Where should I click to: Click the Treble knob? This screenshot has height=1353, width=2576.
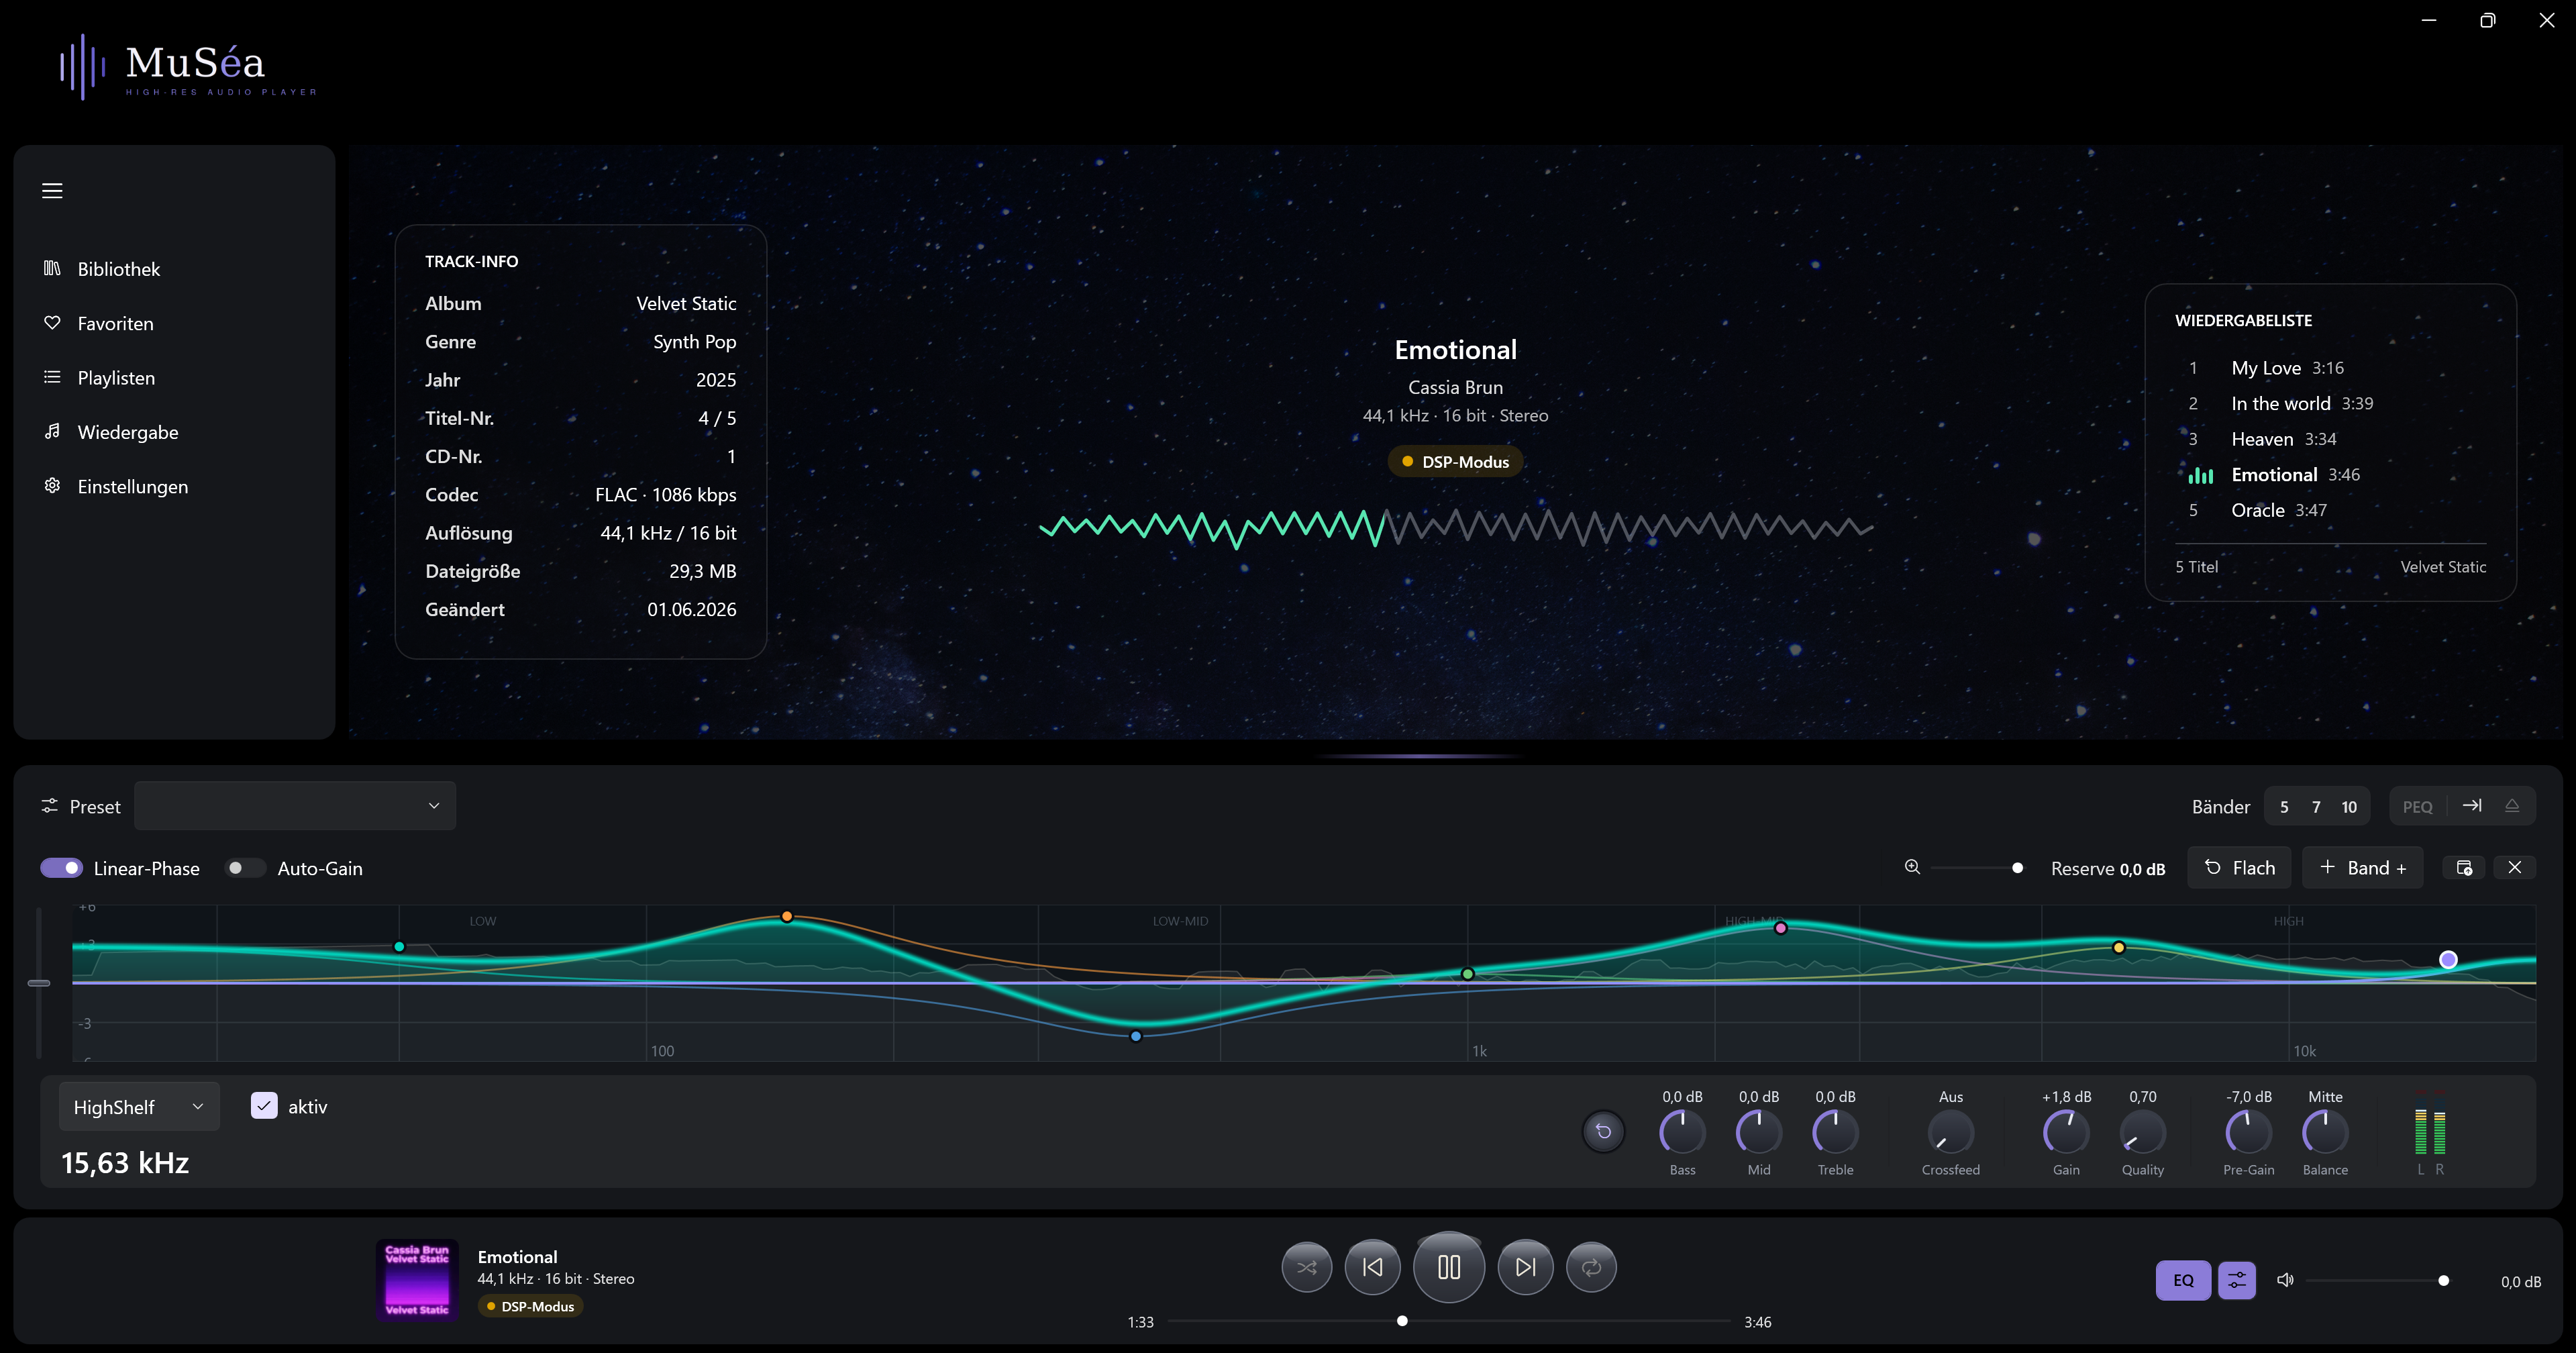1835,1132
